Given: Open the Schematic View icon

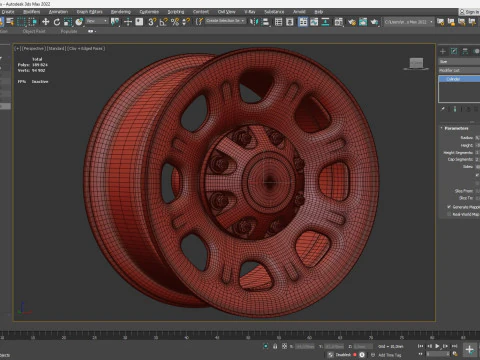Looking at the screenshot, I should coord(325,22).
